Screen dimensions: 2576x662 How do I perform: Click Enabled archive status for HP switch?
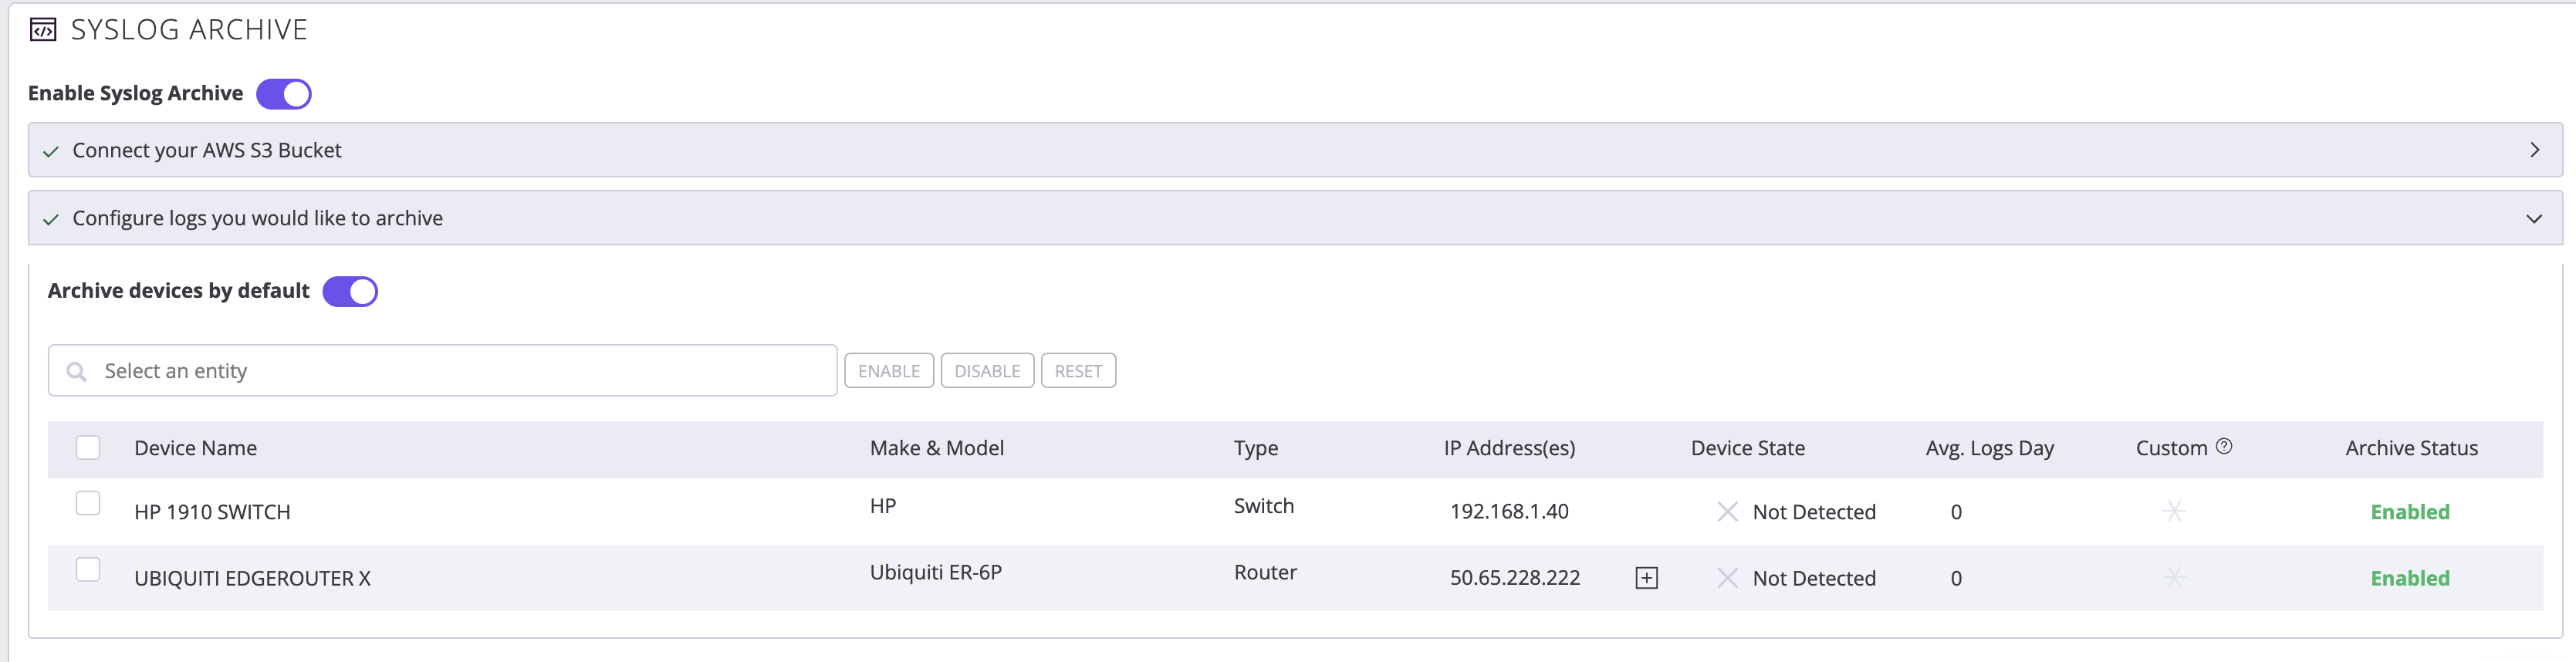[x=2410, y=512]
